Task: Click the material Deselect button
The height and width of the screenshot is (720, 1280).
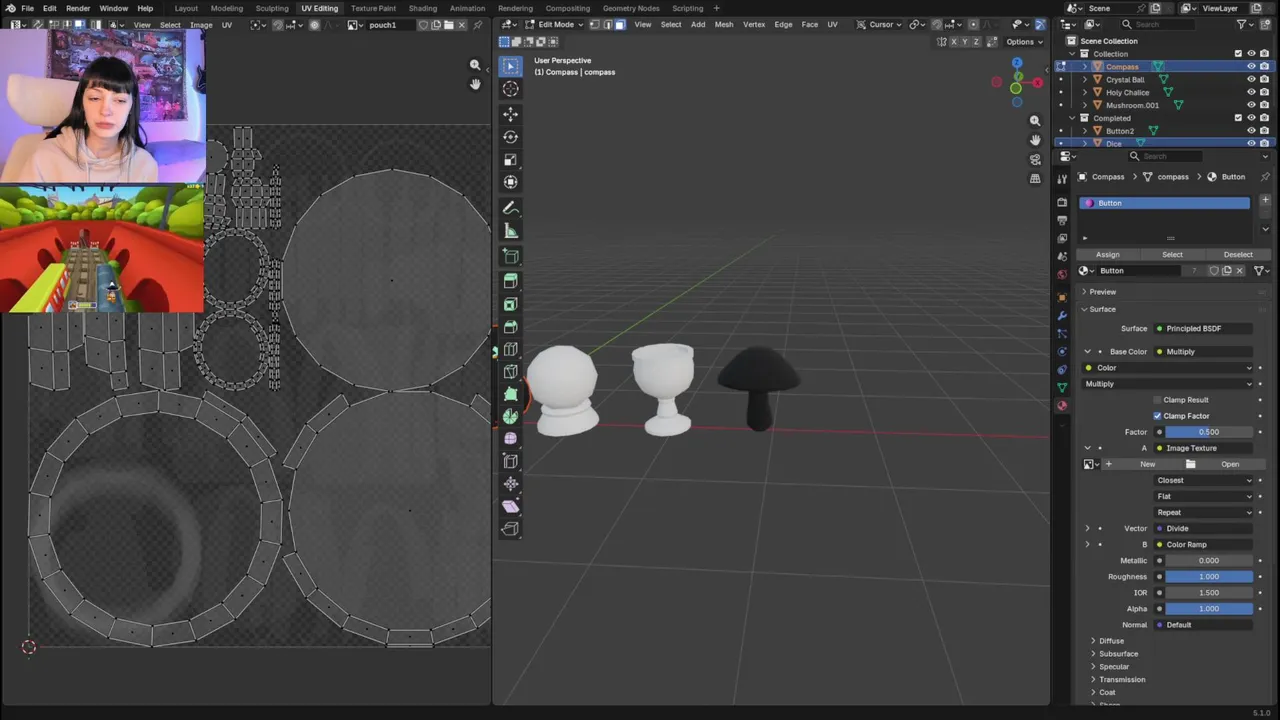Action: coord(1238,255)
